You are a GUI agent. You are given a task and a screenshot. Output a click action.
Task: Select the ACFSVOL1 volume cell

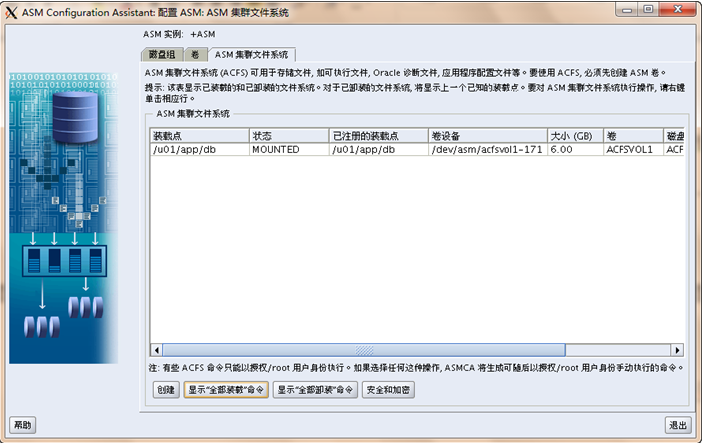point(633,149)
